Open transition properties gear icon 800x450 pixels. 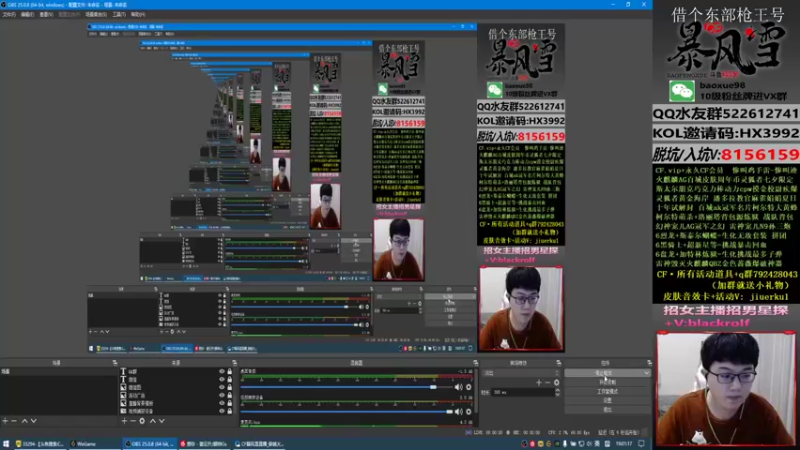(556, 382)
